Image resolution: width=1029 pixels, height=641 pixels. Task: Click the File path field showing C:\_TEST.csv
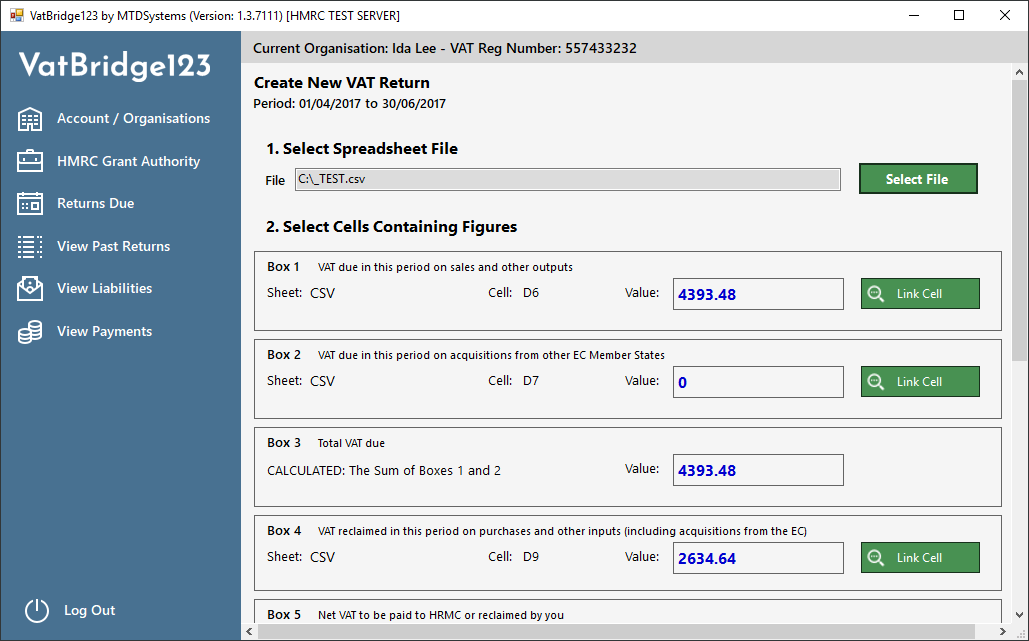(568, 179)
